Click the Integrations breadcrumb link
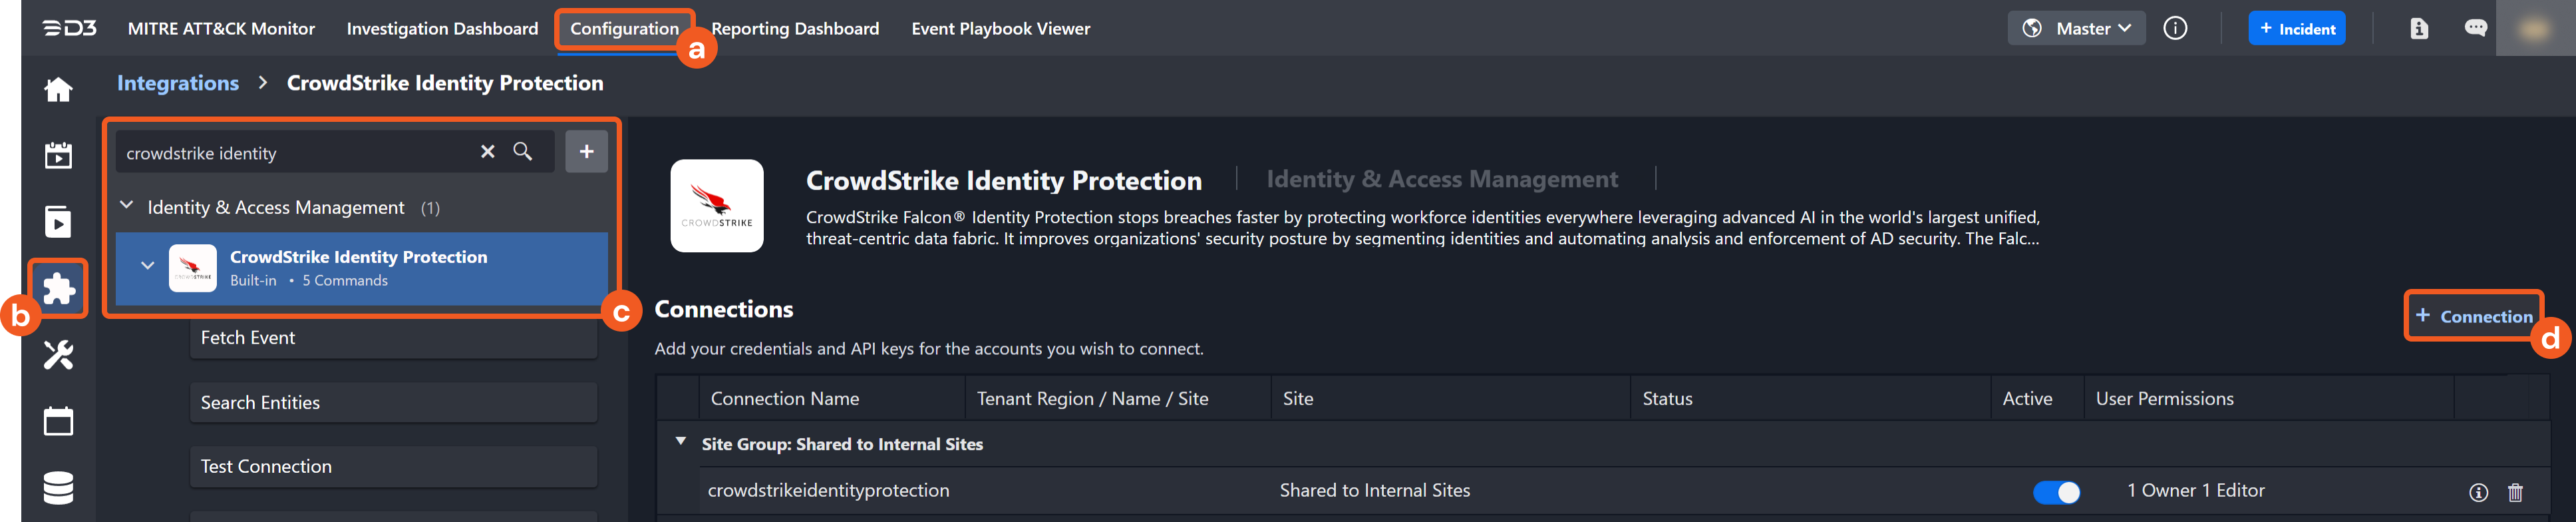The width and height of the screenshot is (2576, 522). (178, 83)
